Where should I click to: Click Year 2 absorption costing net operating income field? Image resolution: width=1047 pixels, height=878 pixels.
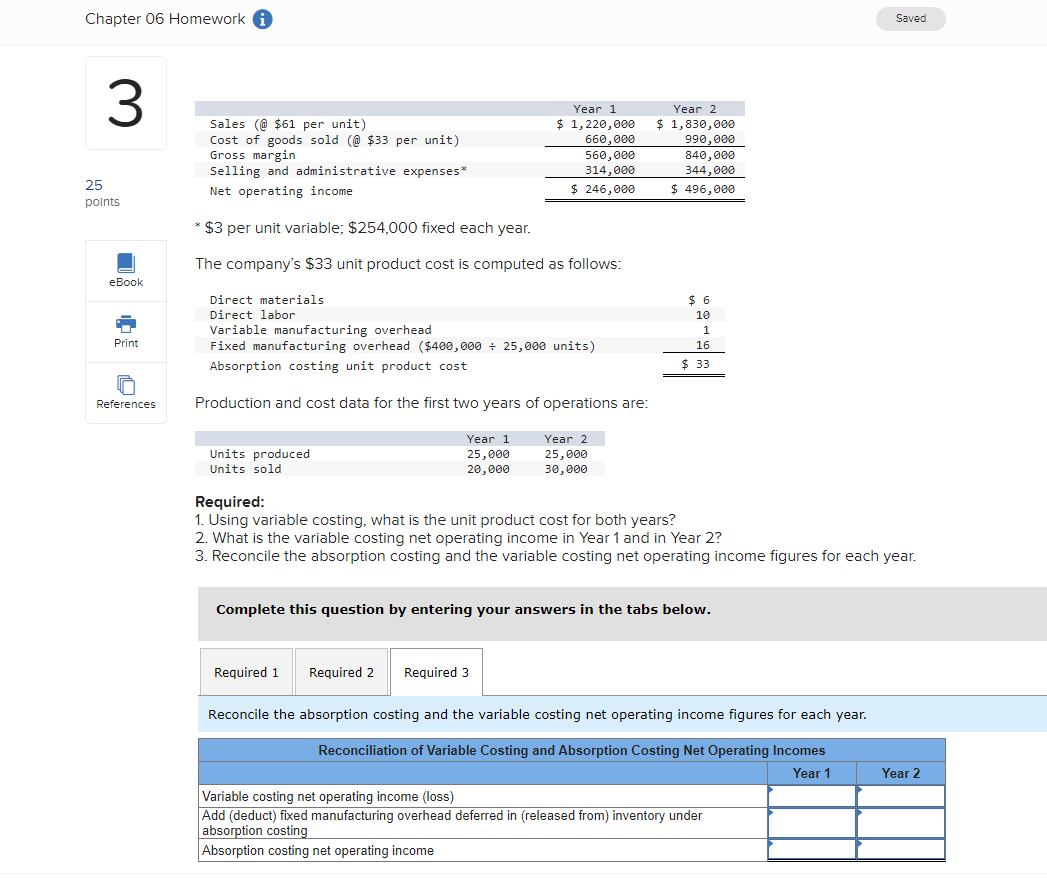[903, 849]
